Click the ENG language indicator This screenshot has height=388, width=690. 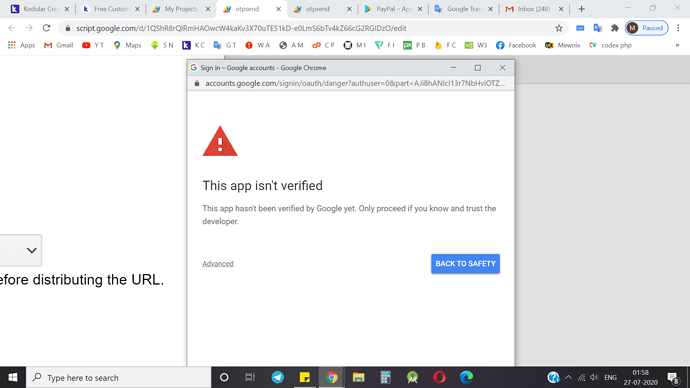pos(610,377)
